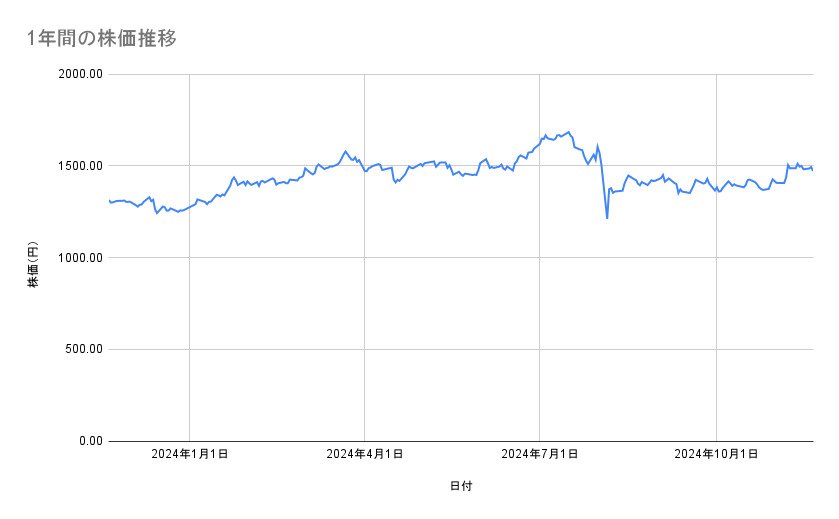This screenshot has height=519, width=839.
Task: Click the sharp August low point on line
Action: (607, 217)
